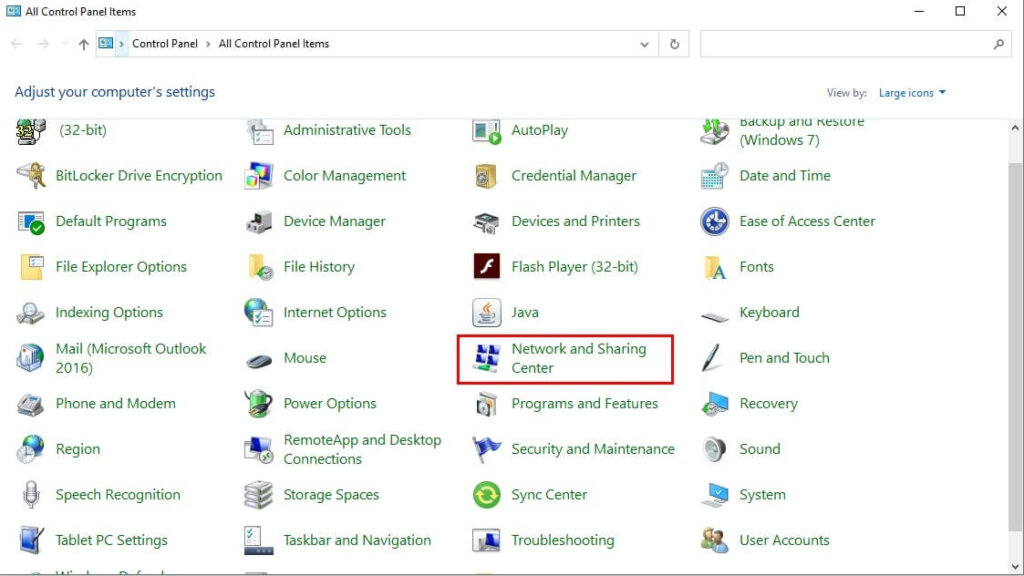Open the File History folder icon

[259, 266]
